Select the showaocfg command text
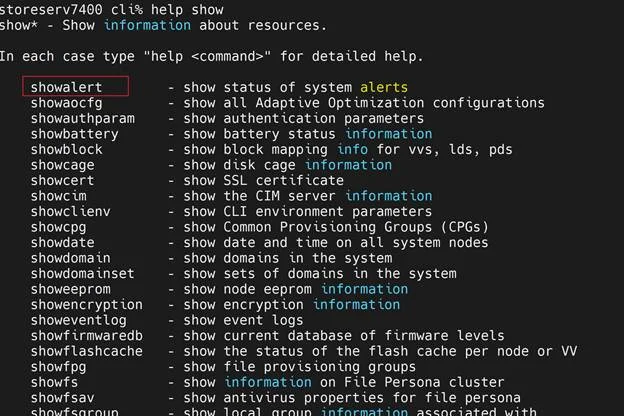 coord(66,103)
